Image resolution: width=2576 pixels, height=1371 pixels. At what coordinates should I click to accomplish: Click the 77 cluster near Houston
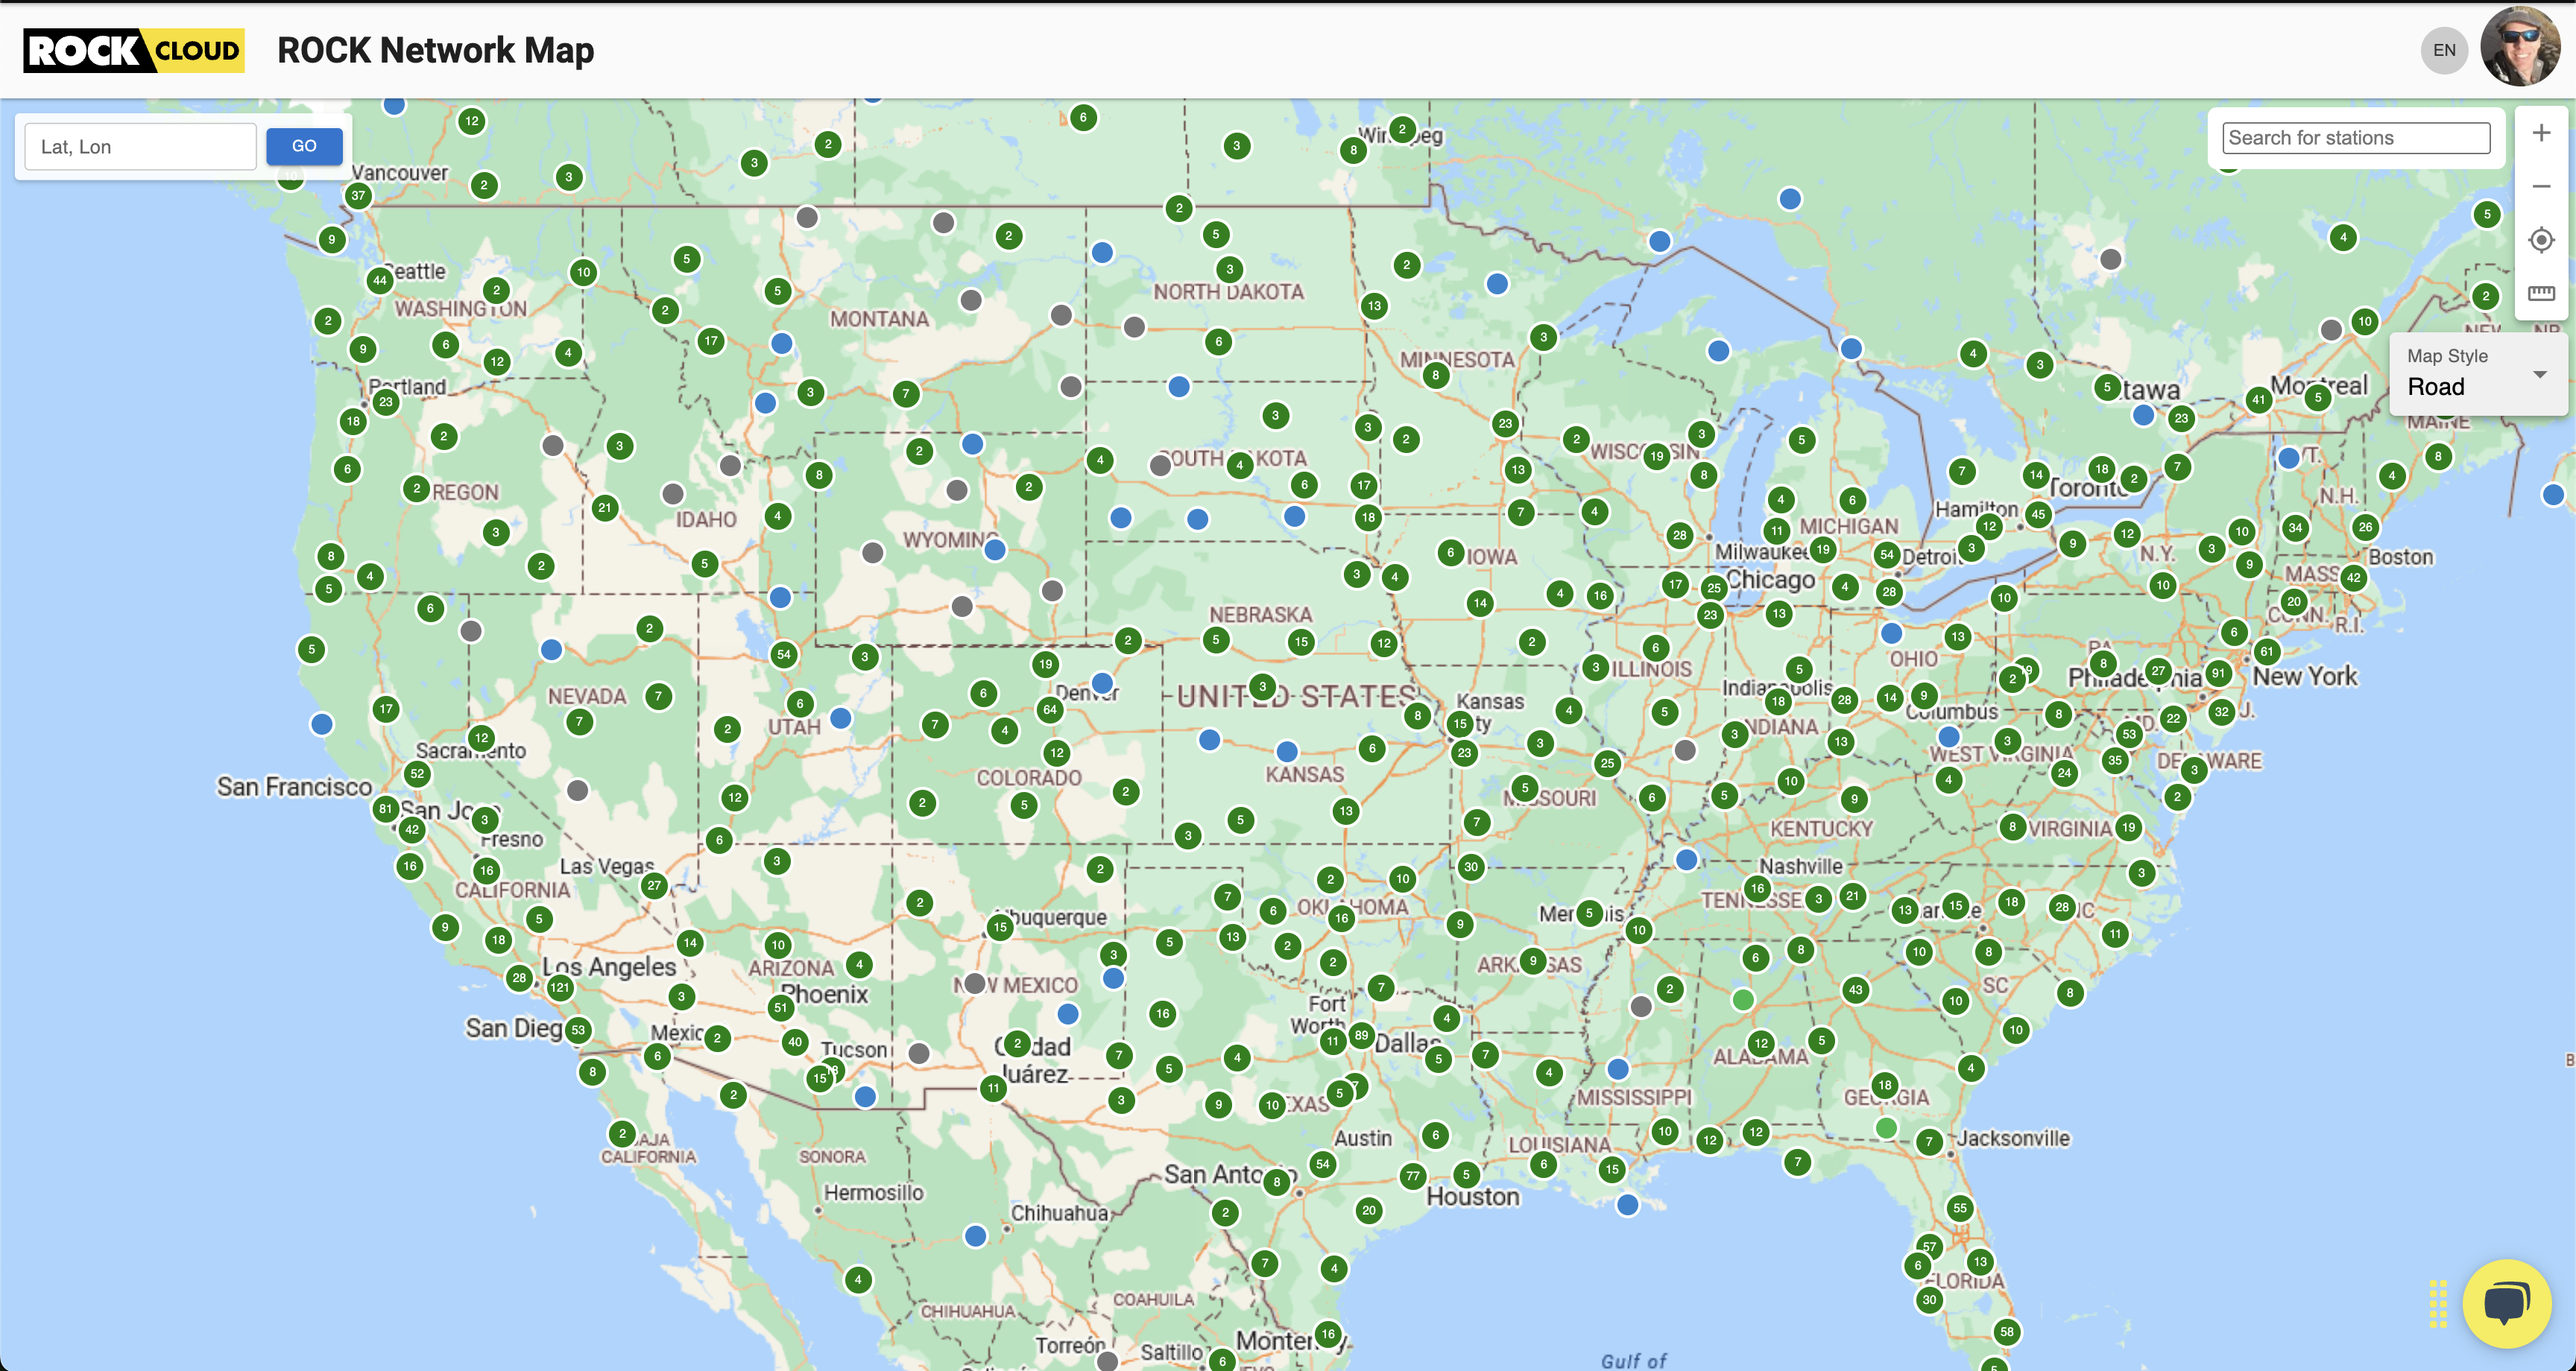1412,1176
